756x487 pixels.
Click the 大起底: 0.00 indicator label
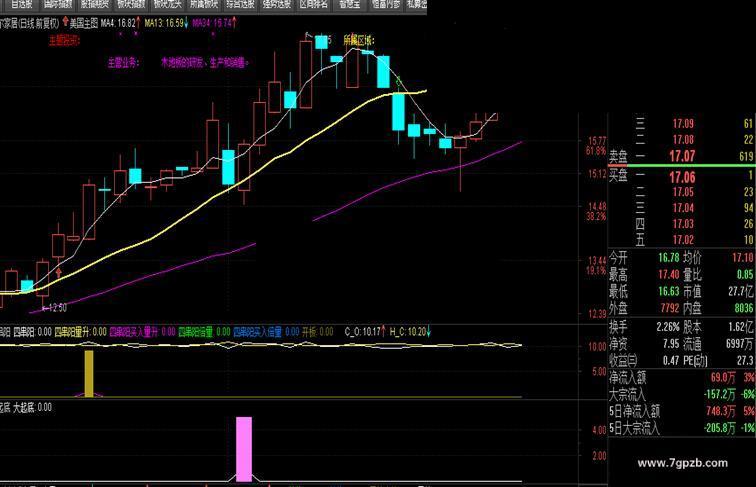[x=32, y=407]
